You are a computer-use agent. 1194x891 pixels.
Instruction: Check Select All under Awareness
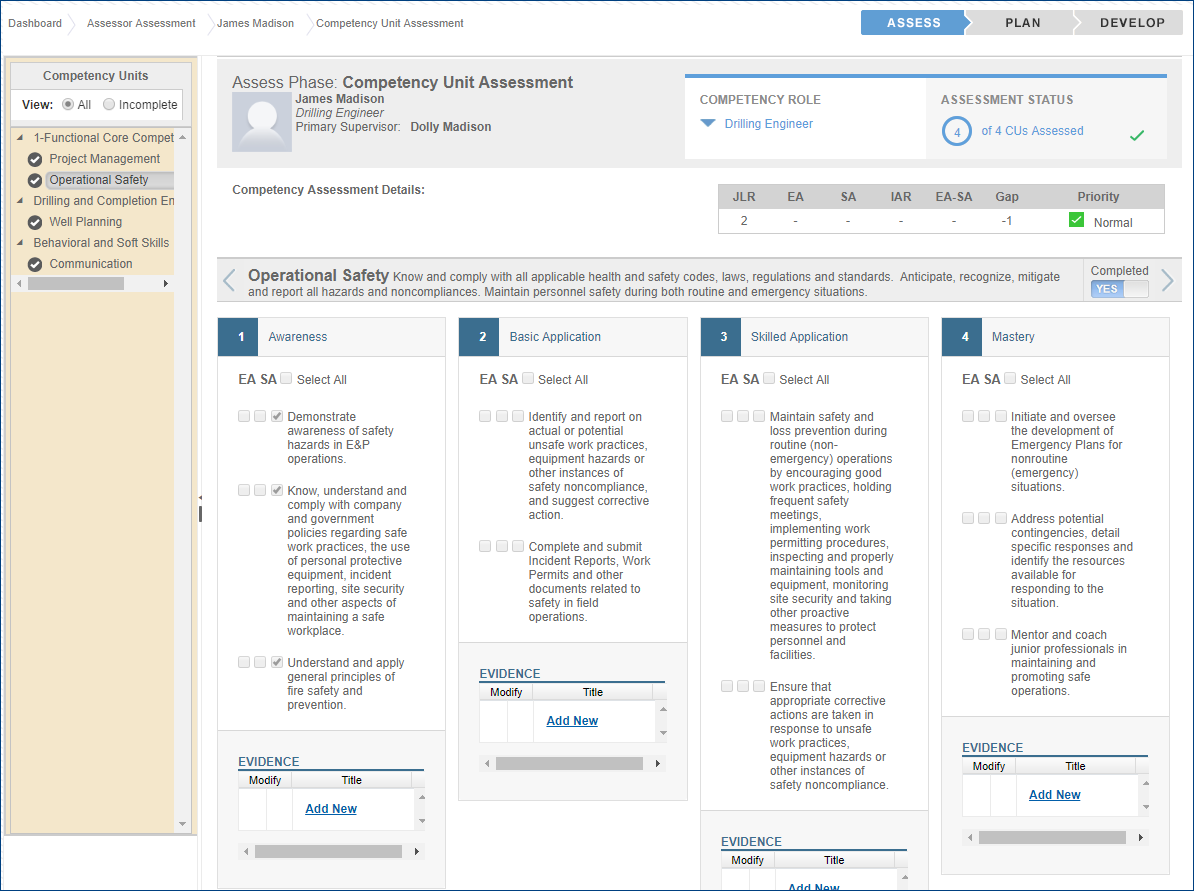click(286, 378)
